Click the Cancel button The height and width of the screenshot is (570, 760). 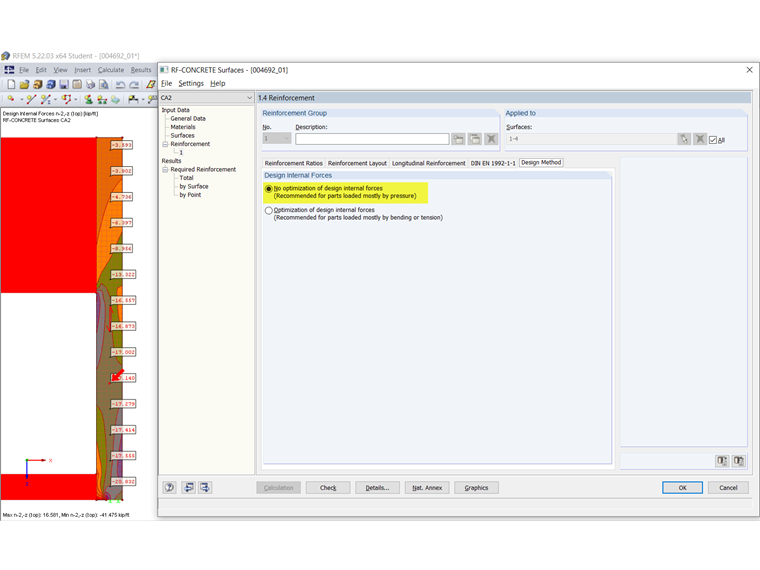tap(728, 488)
